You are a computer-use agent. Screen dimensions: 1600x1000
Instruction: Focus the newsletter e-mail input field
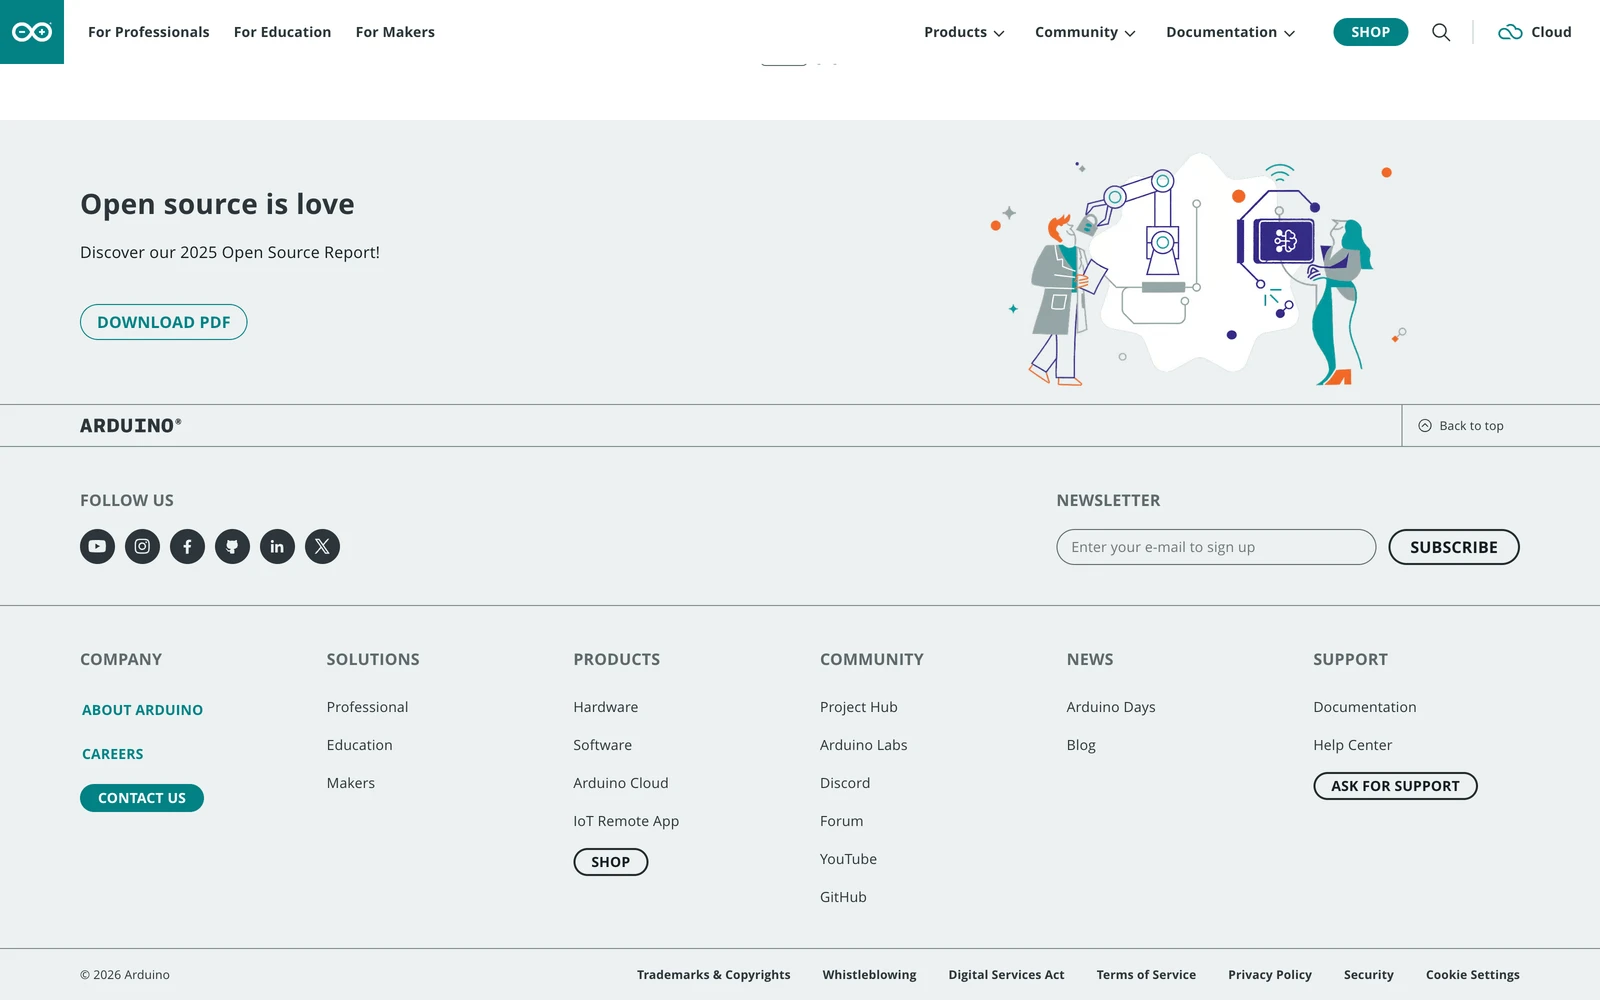[x=1216, y=547]
